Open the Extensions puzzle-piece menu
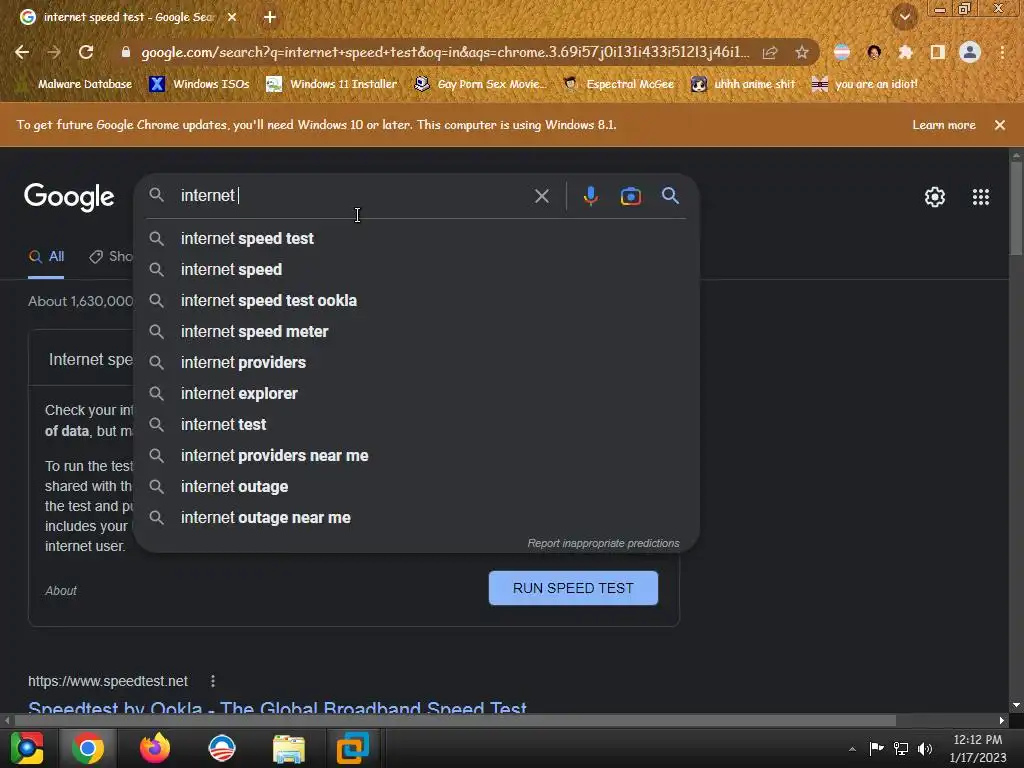Image resolution: width=1024 pixels, height=768 pixels. tap(905, 52)
